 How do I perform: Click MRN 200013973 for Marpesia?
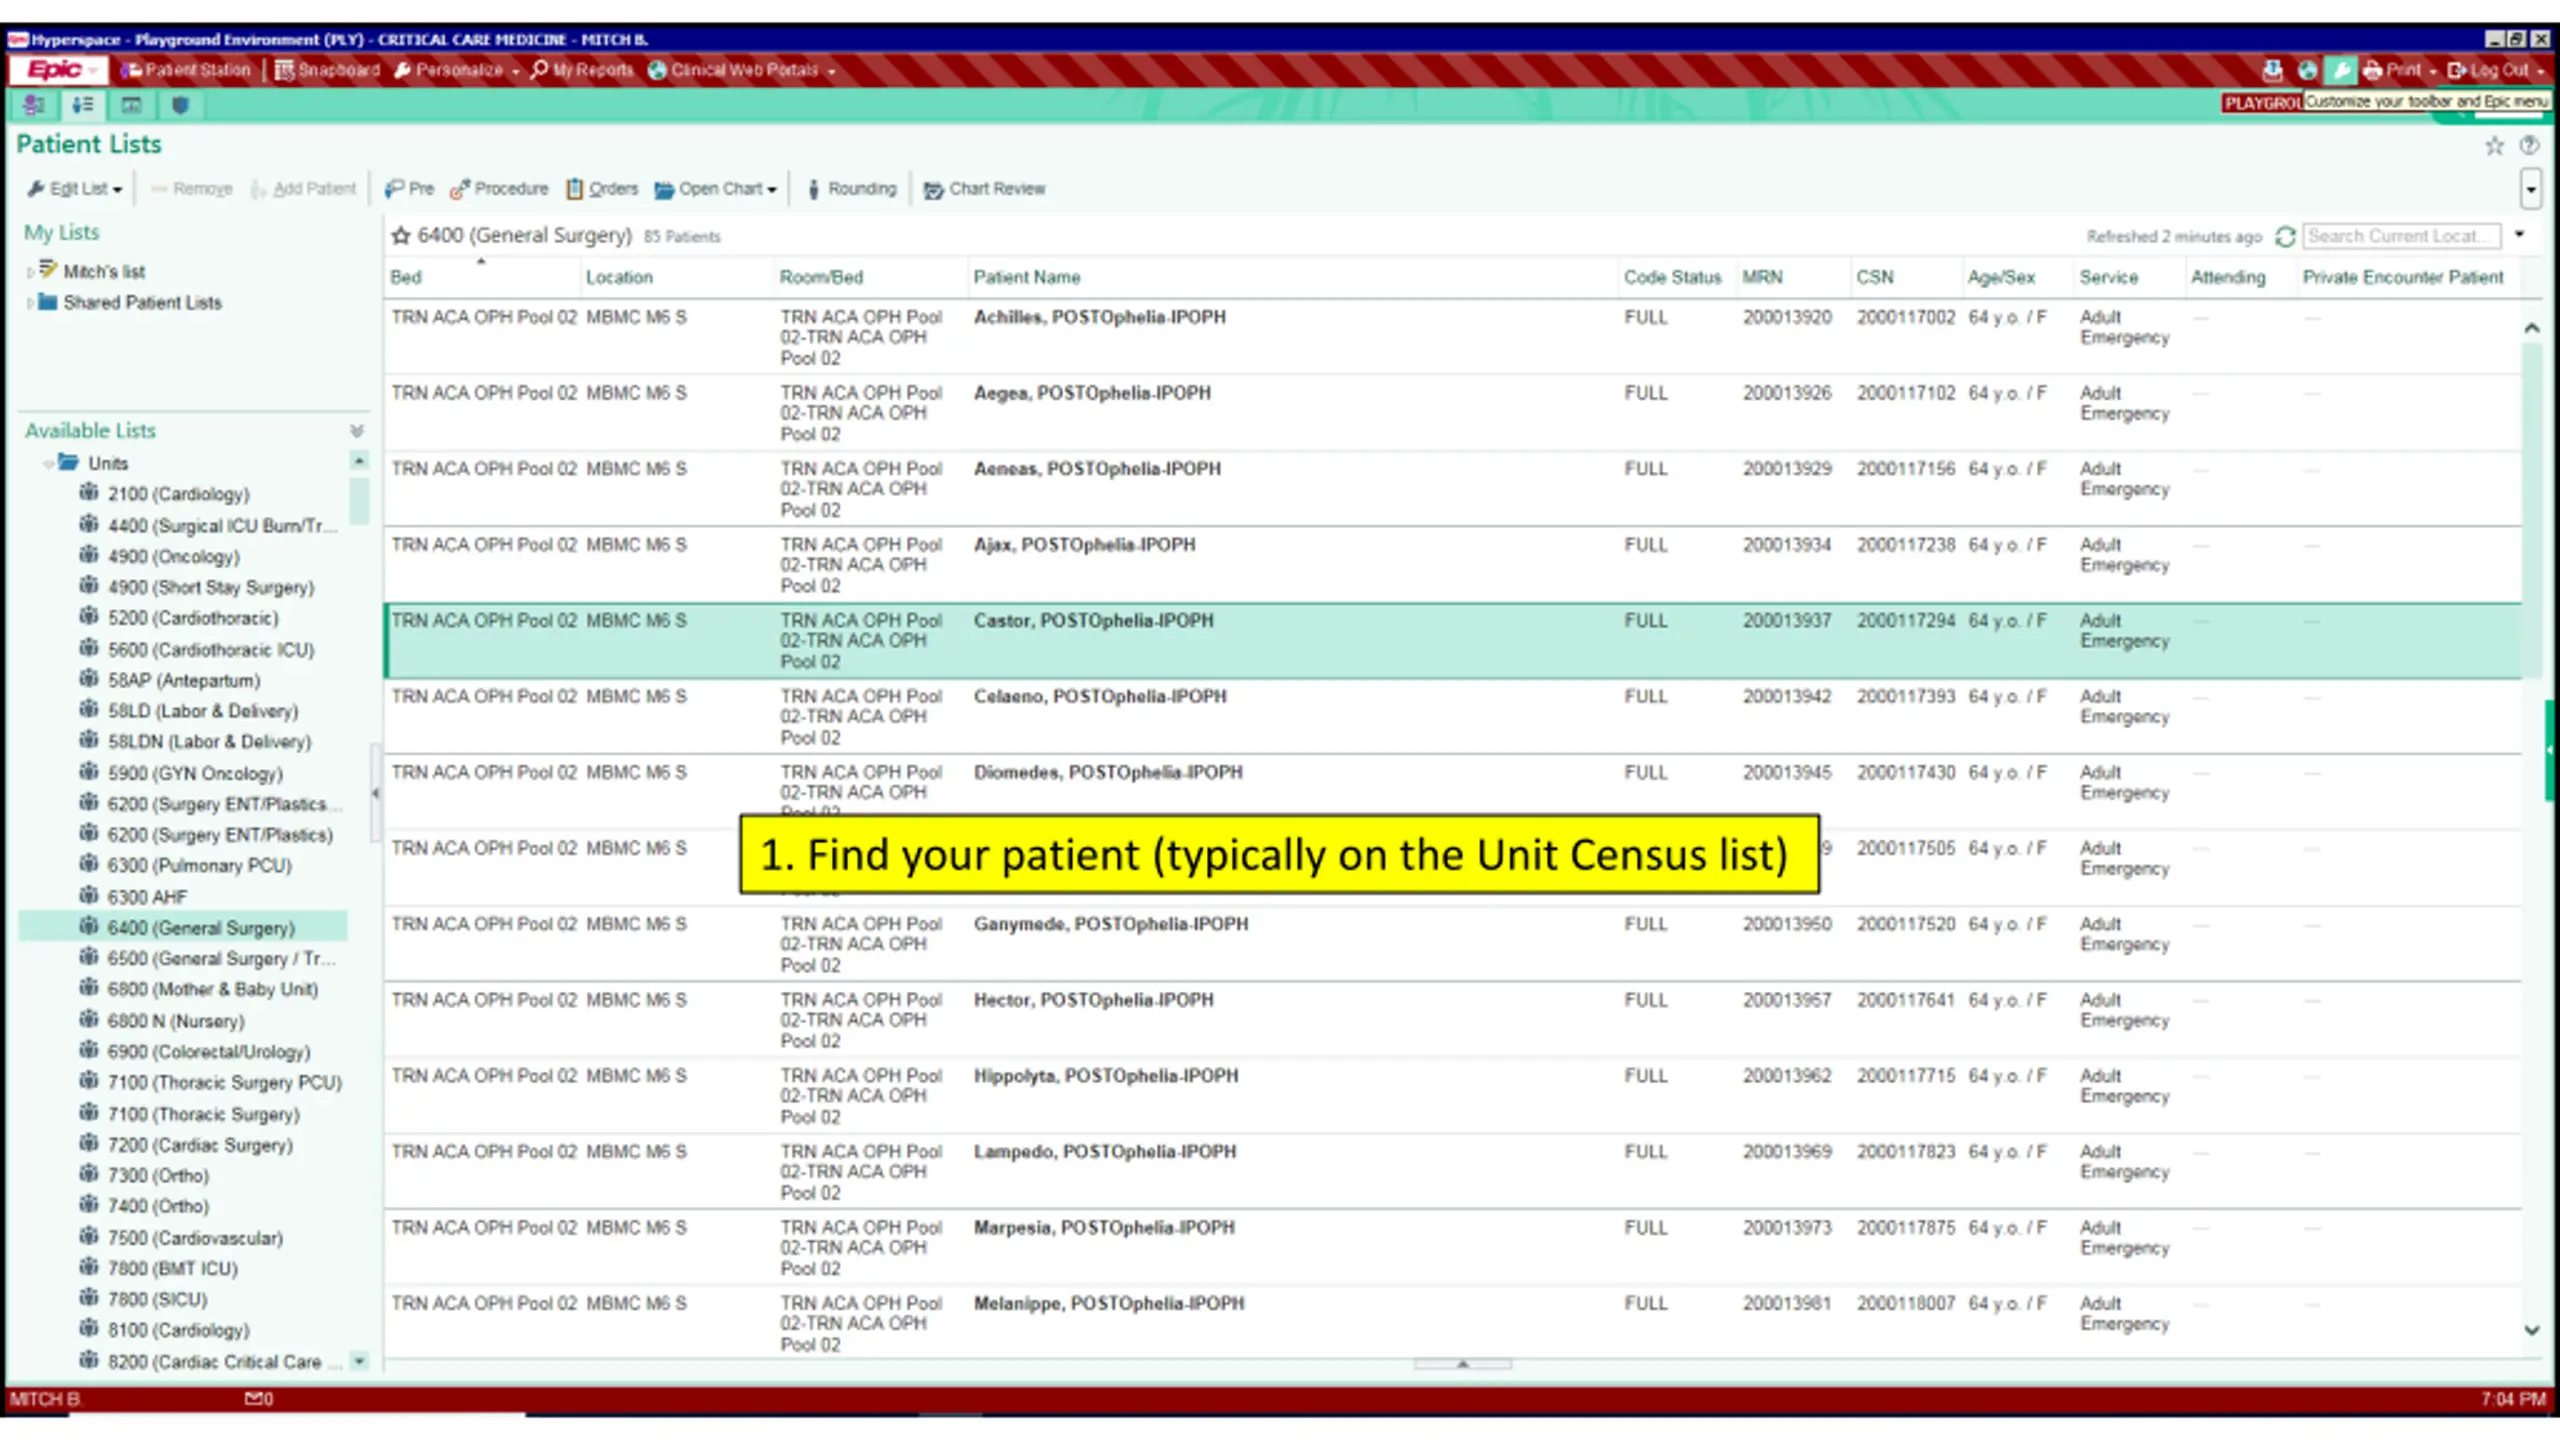pos(1787,1228)
